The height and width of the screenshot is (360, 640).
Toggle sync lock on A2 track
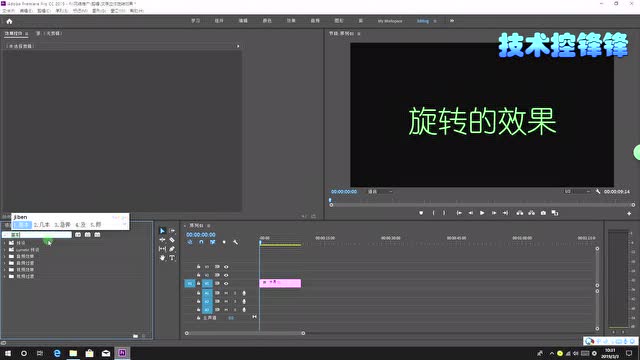(217, 301)
